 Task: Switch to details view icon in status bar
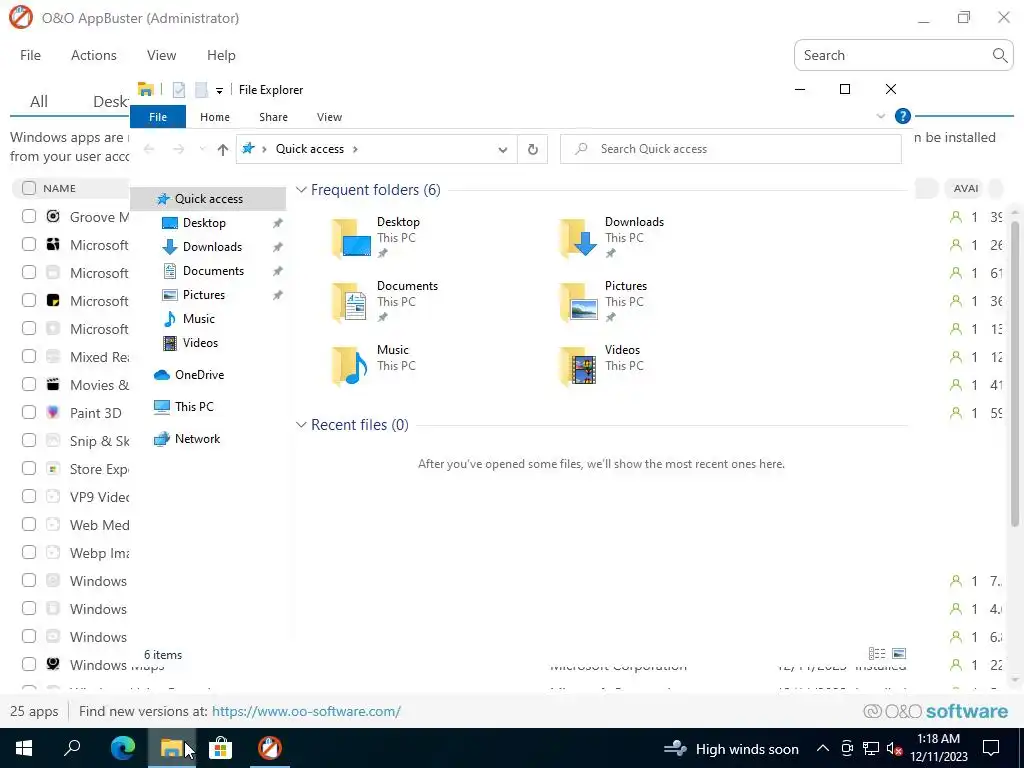pos(877,653)
